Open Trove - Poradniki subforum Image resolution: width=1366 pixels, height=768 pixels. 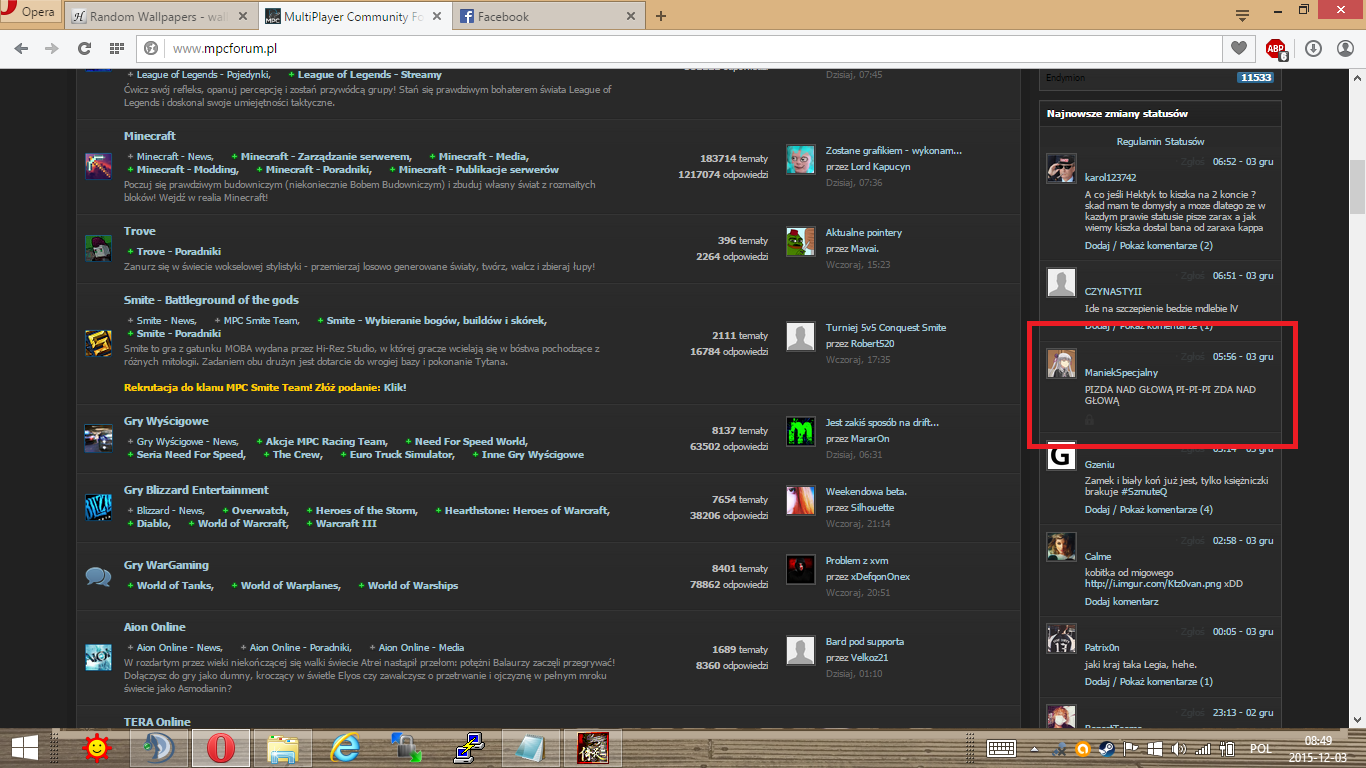179,252
